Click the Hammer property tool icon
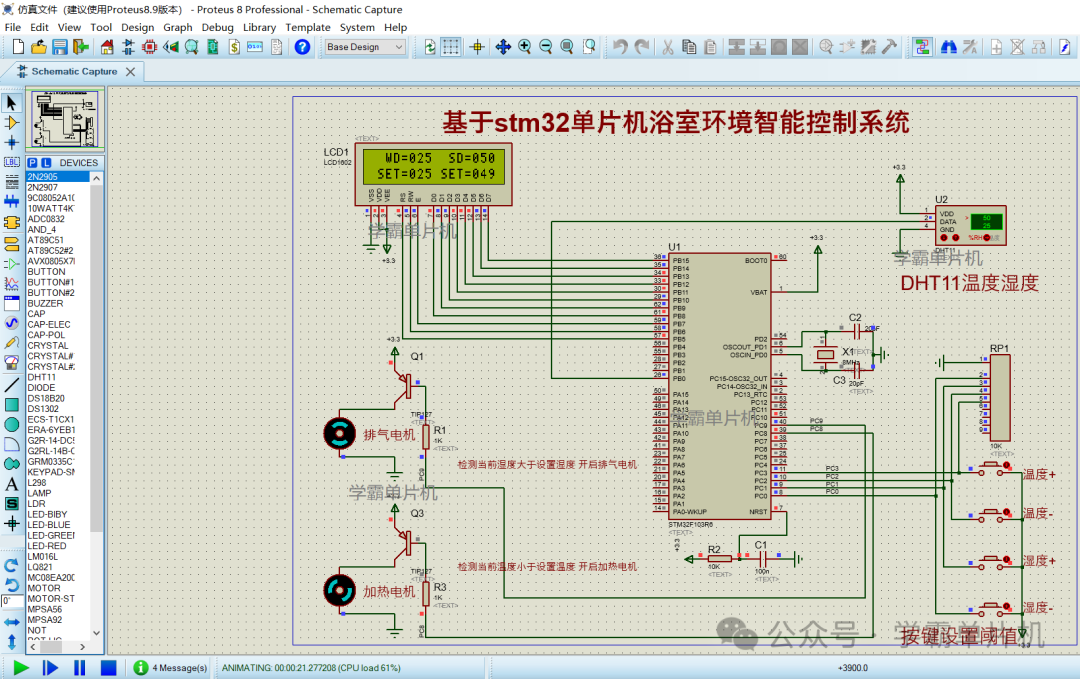This screenshot has width=1080, height=679. 889,47
